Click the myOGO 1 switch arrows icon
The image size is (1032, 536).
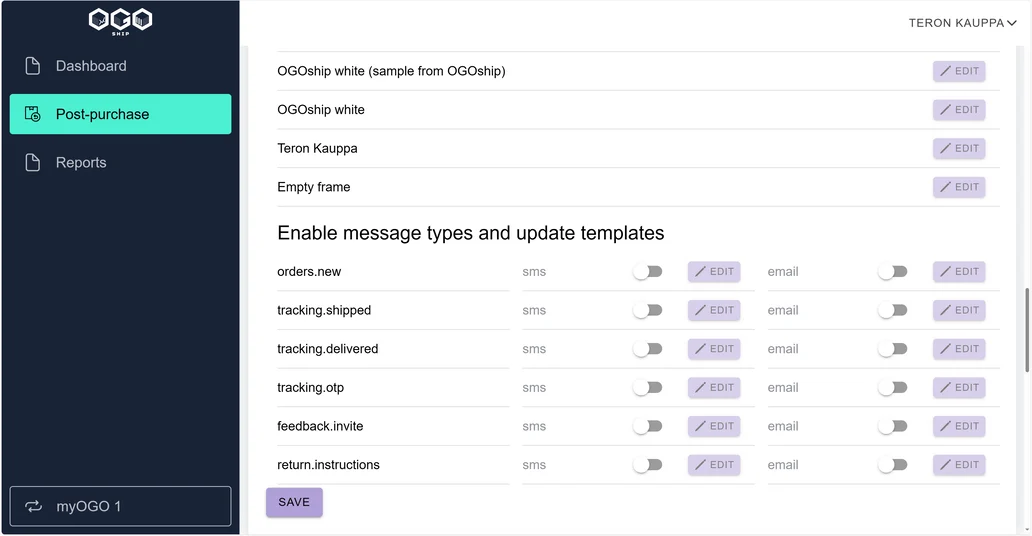34,506
